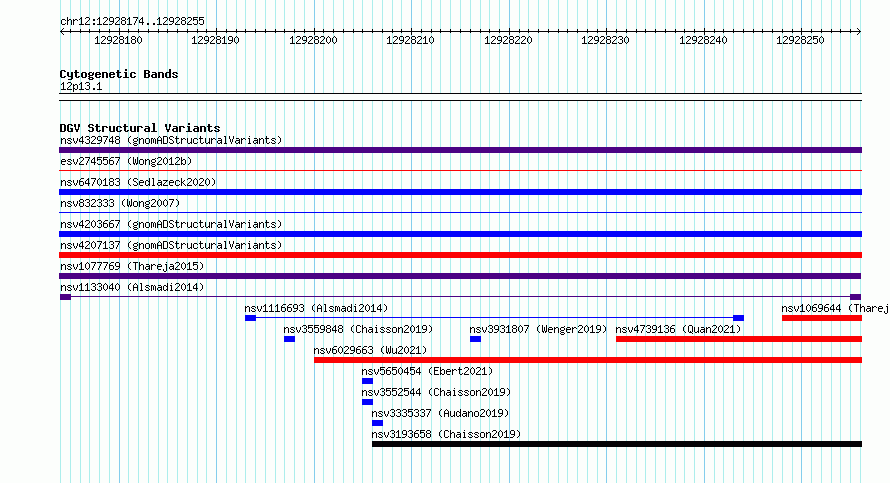Click the purple bar under nsv1077769
This screenshot has height=483, width=890.
[x=460, y=276]
